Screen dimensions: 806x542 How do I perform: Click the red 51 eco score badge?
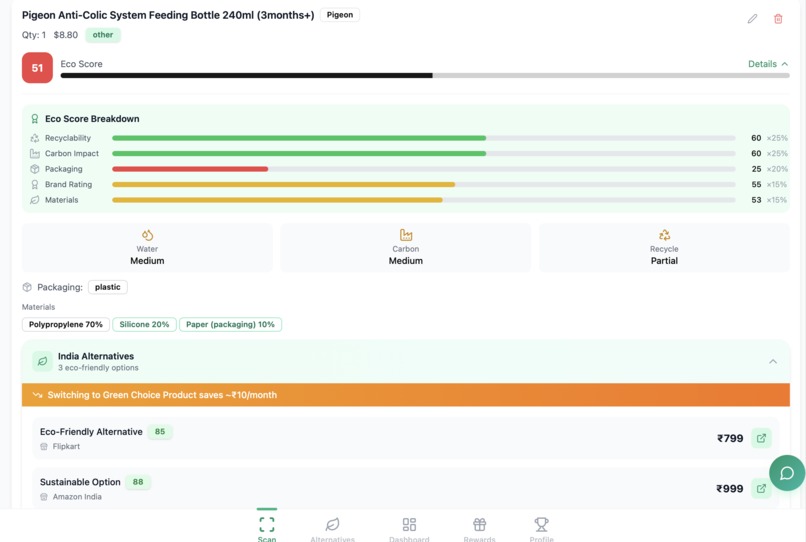pyautogui.click(x=37, y=67)
